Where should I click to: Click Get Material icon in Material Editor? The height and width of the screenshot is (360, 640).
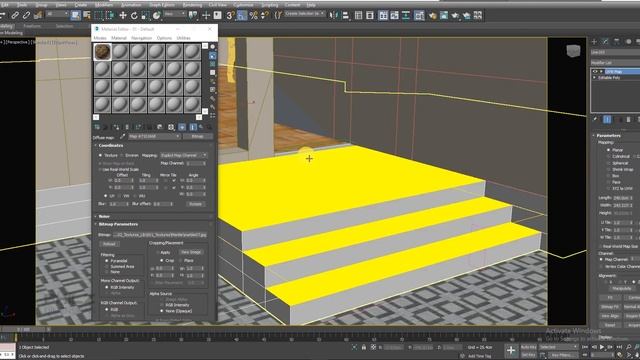[97, 127]
